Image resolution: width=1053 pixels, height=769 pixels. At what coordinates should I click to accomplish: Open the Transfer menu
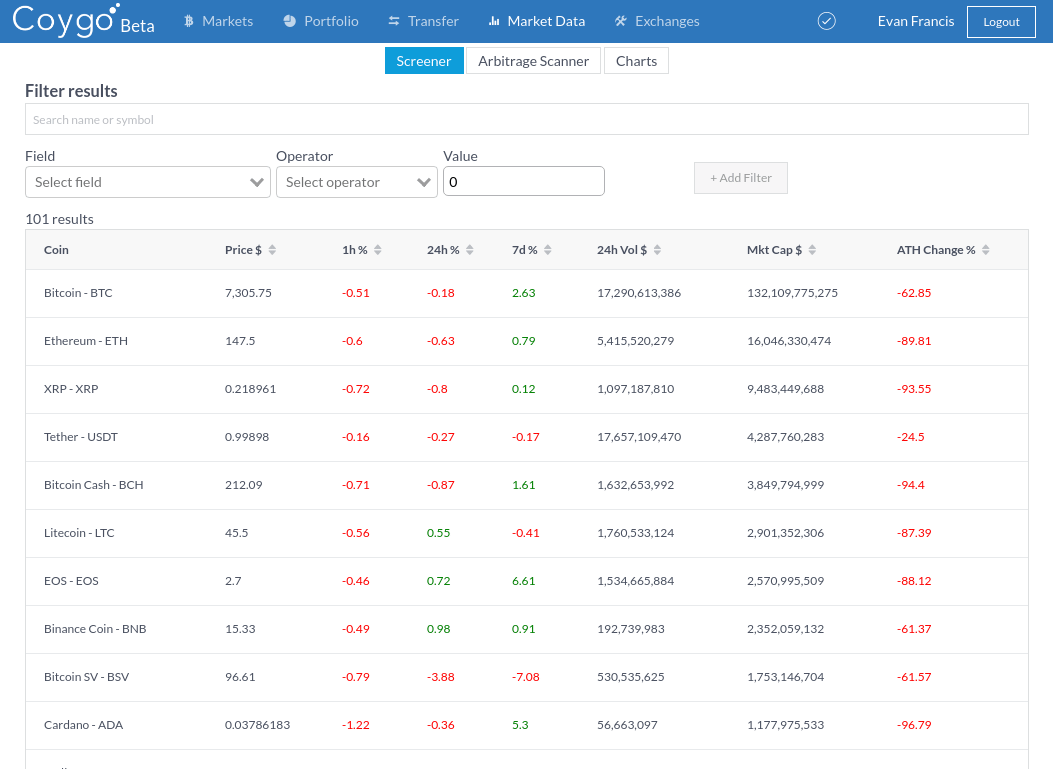click(x=423, y=21)
